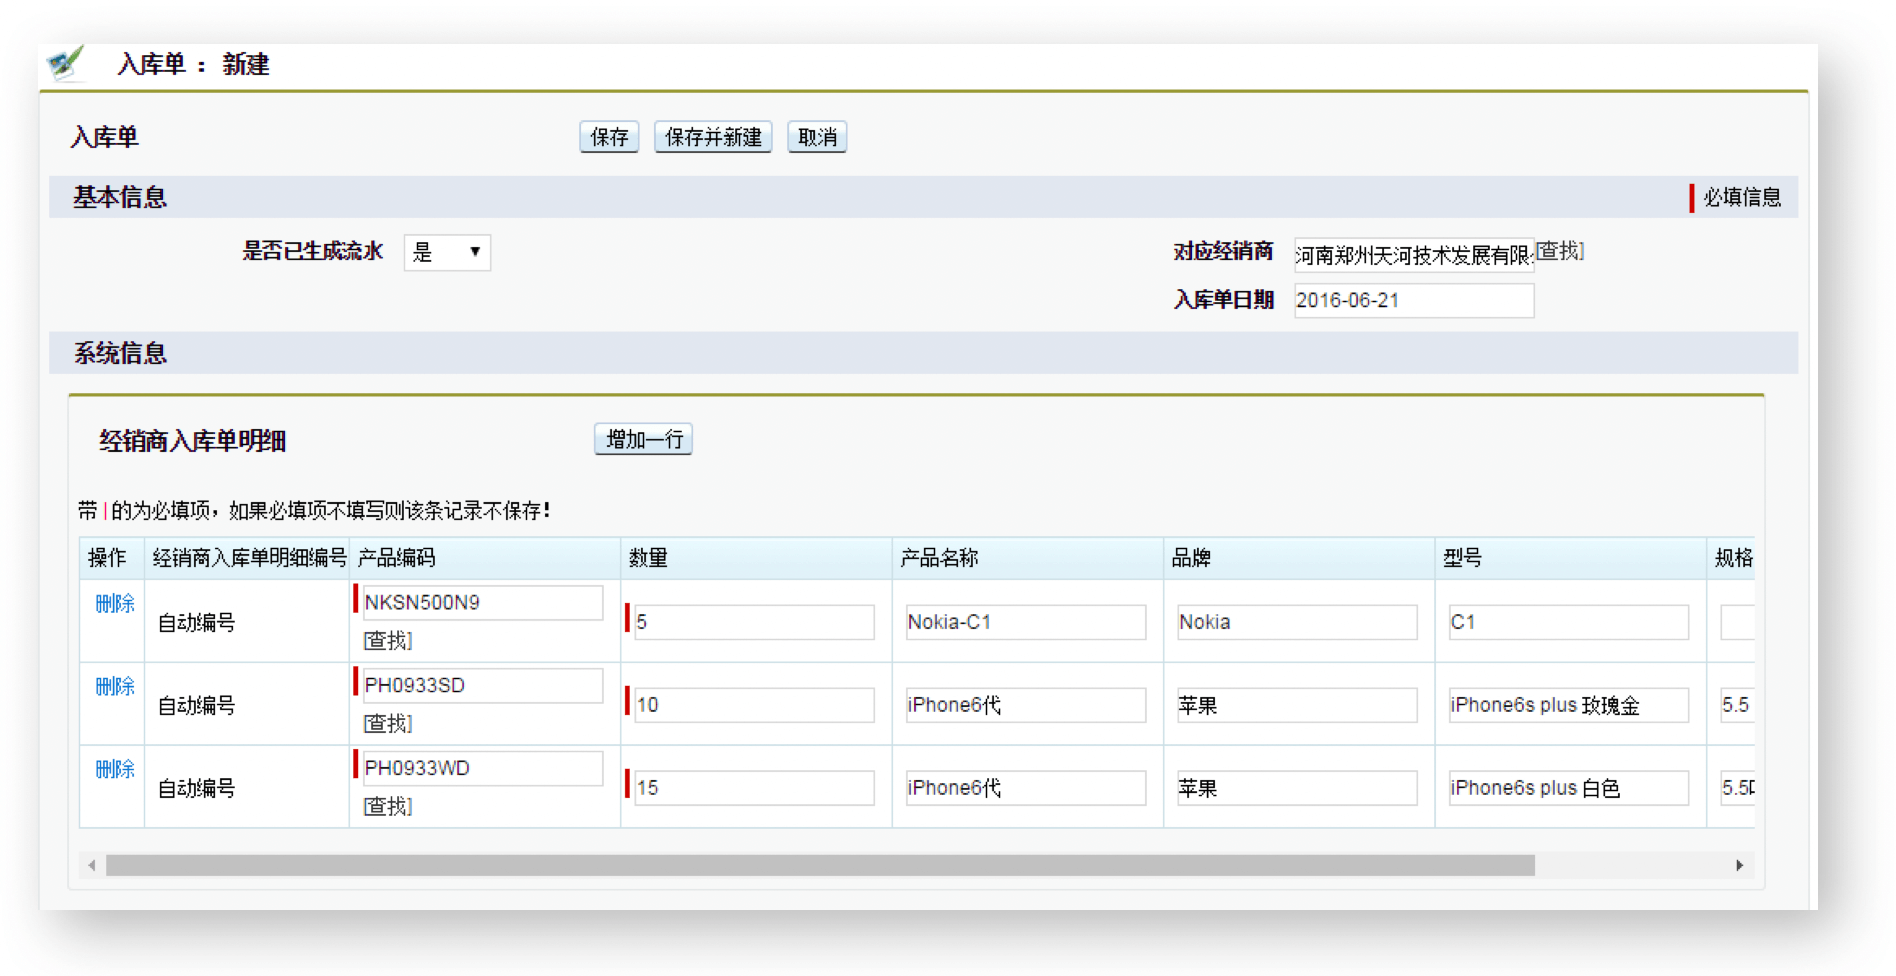Click the 对应经销商 input field

coord(1414,255)
